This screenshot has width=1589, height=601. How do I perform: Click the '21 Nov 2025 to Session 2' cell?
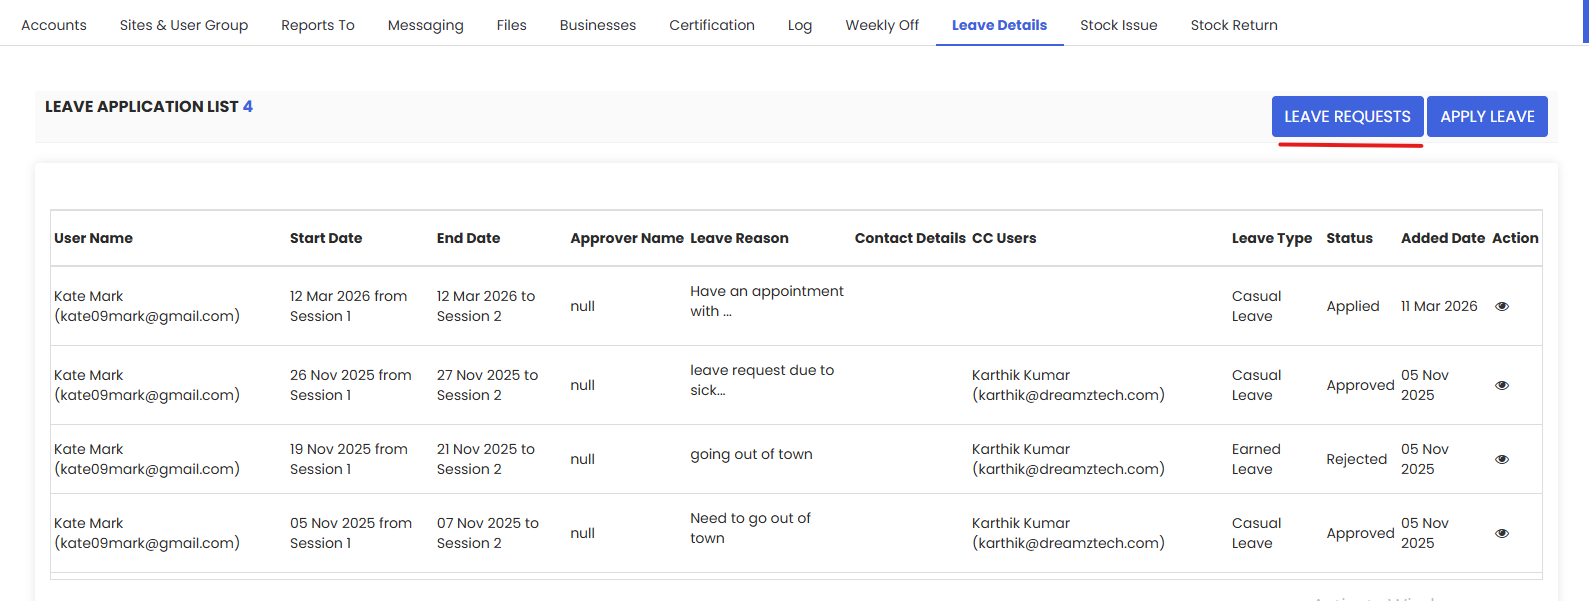pos(486,459)
